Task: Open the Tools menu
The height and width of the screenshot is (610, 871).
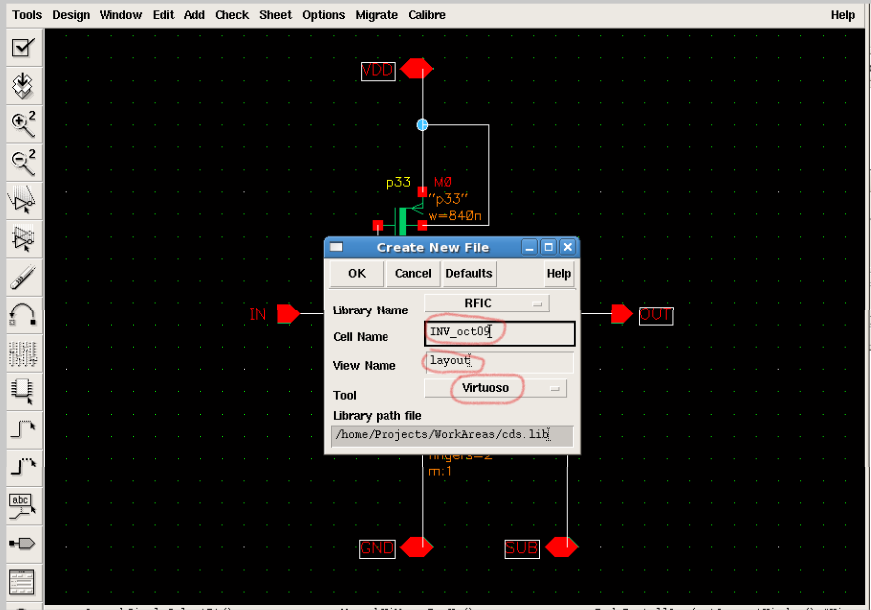Action: pyautogui.click(x=27, y=15)
